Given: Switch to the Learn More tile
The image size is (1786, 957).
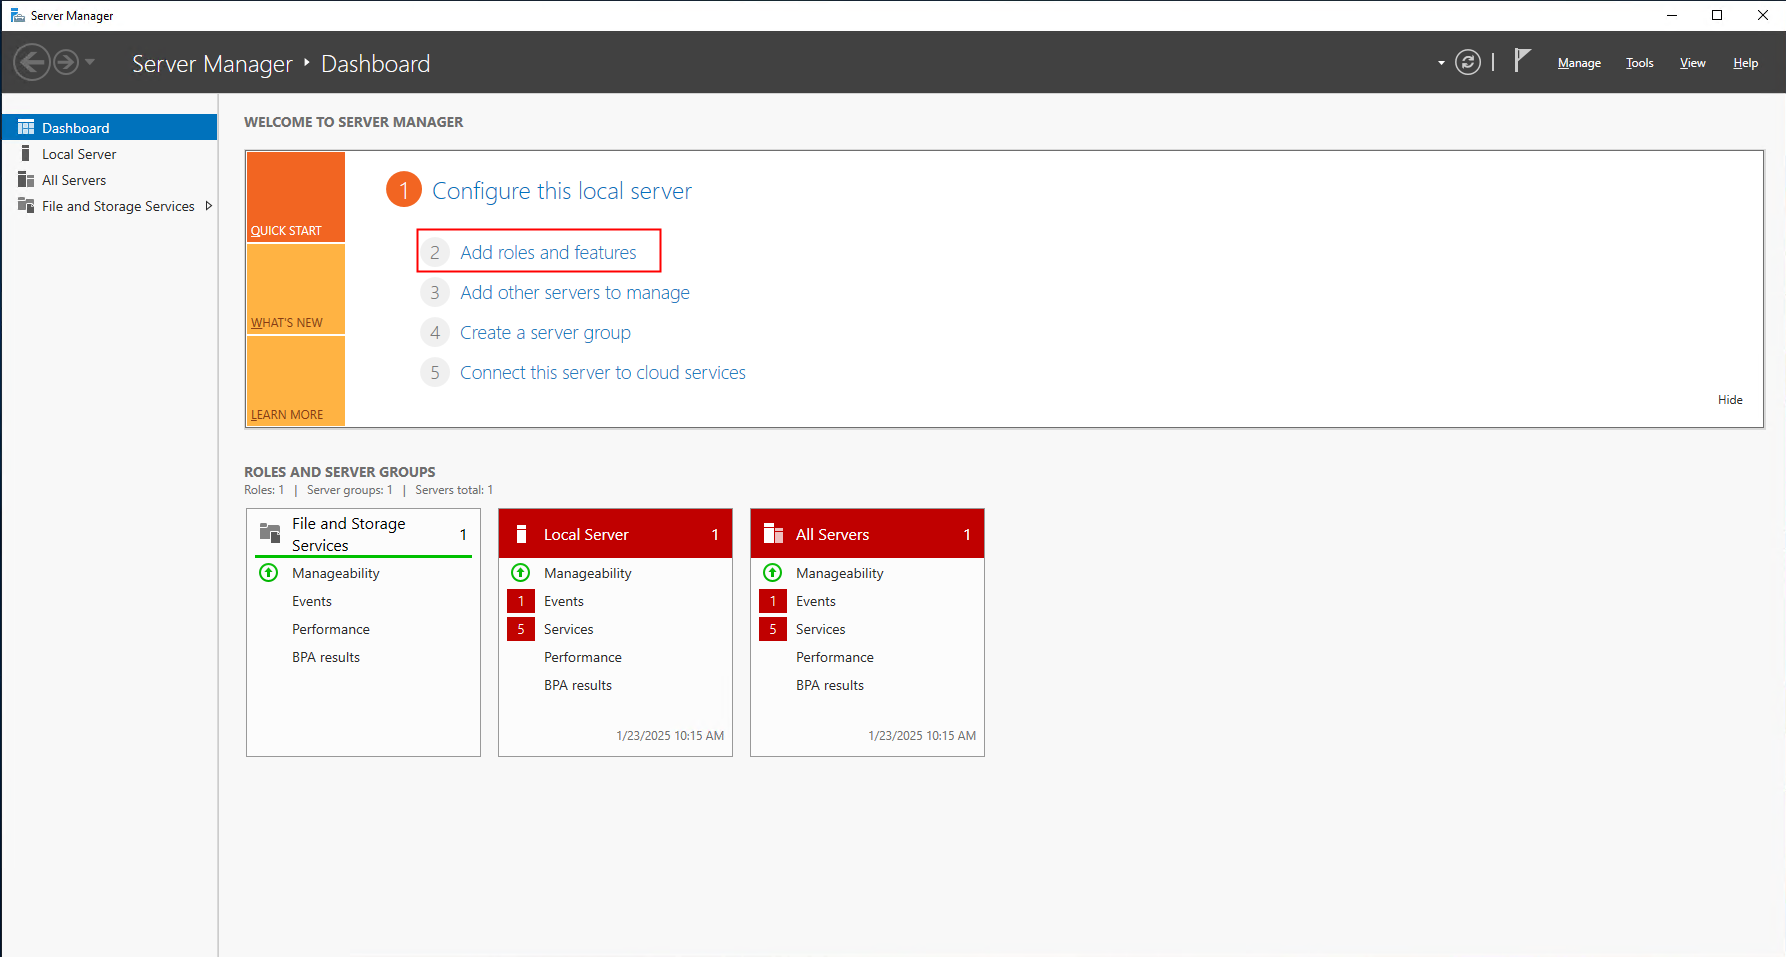Looking at the screenshot, I should [296, 381].
